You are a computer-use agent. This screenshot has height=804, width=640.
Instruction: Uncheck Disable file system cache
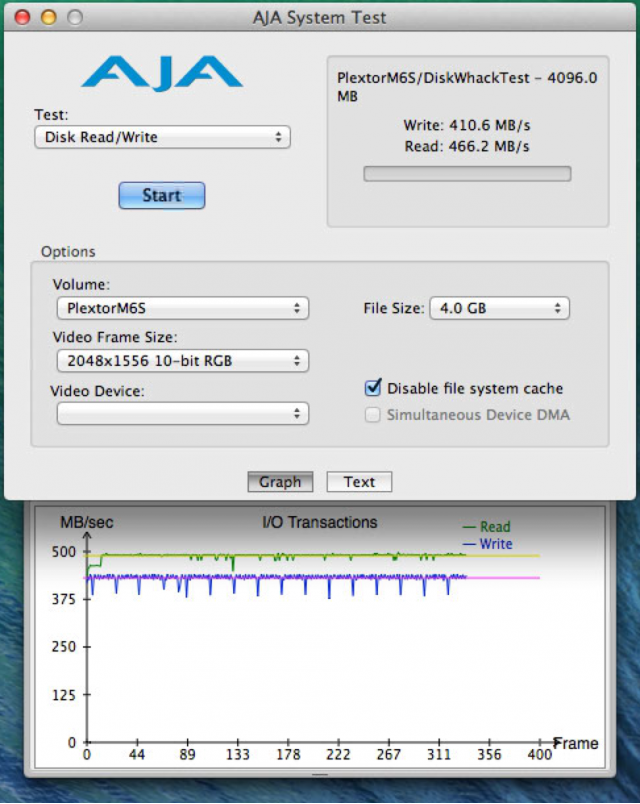click(x=373, y=388)
